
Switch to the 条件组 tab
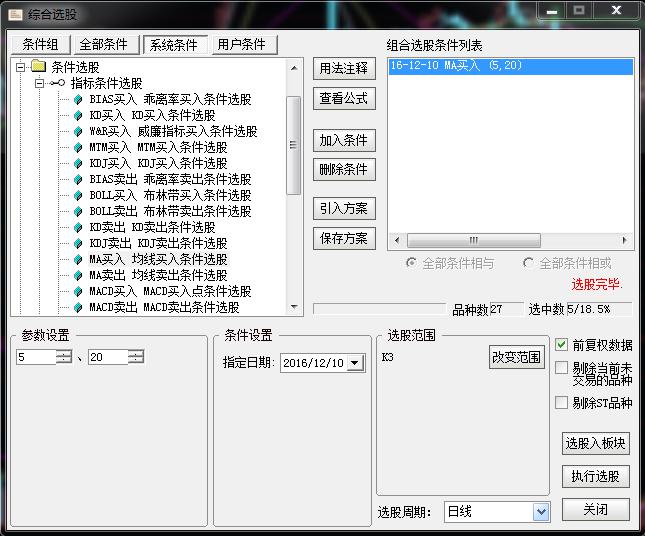[41, 44]
